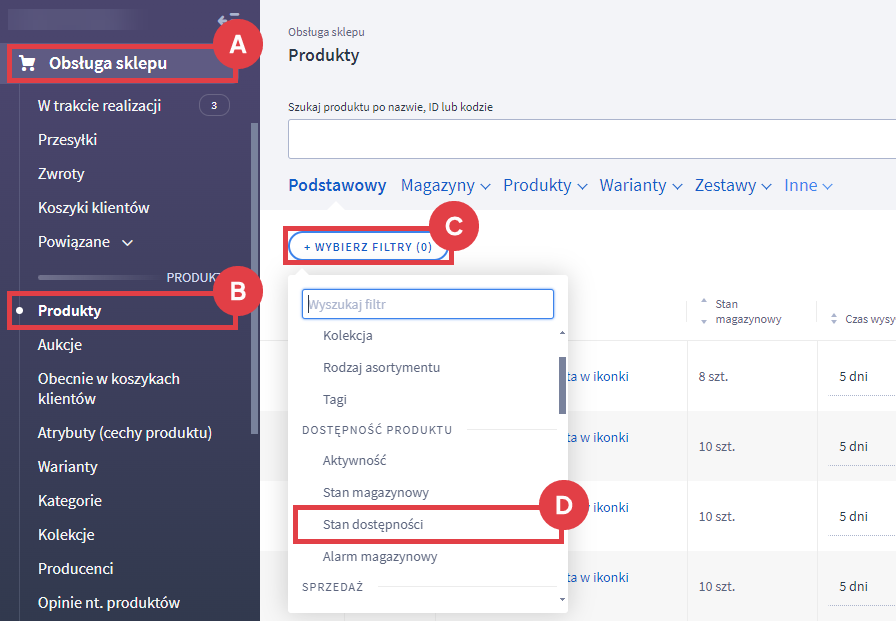Open the Zestawy dropdown tab
Viewport: 896px width, 621px height.
pyautogui.click(x=733, y=185)
